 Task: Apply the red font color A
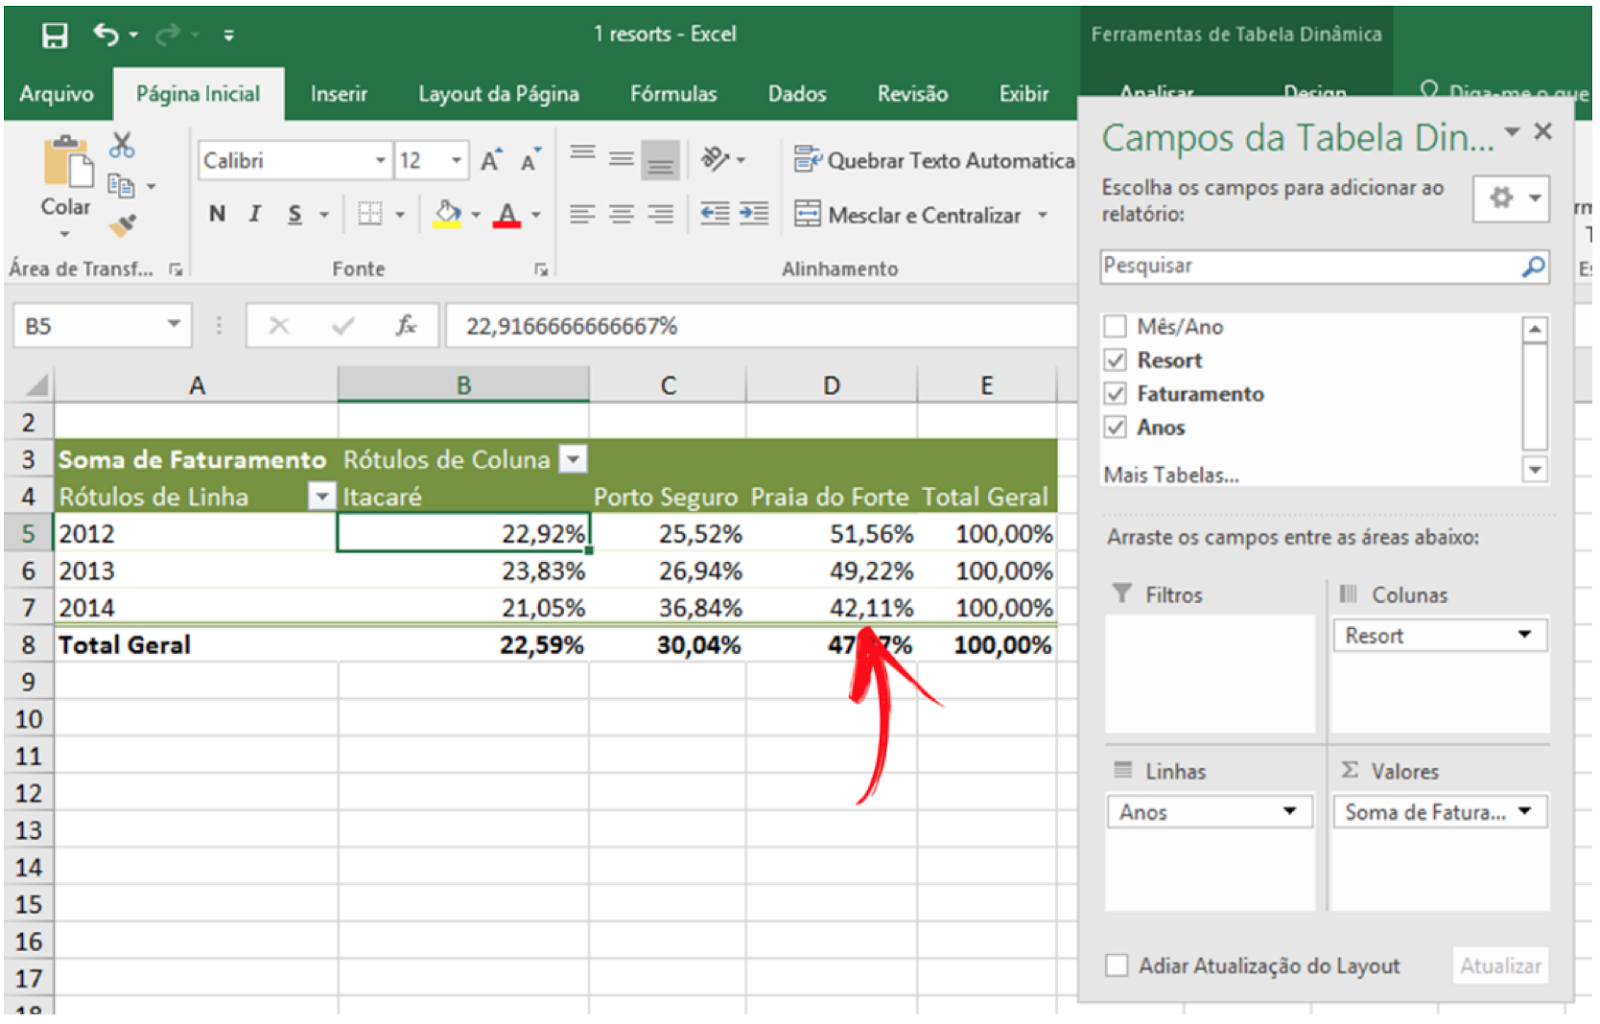[x=508, y=214]
